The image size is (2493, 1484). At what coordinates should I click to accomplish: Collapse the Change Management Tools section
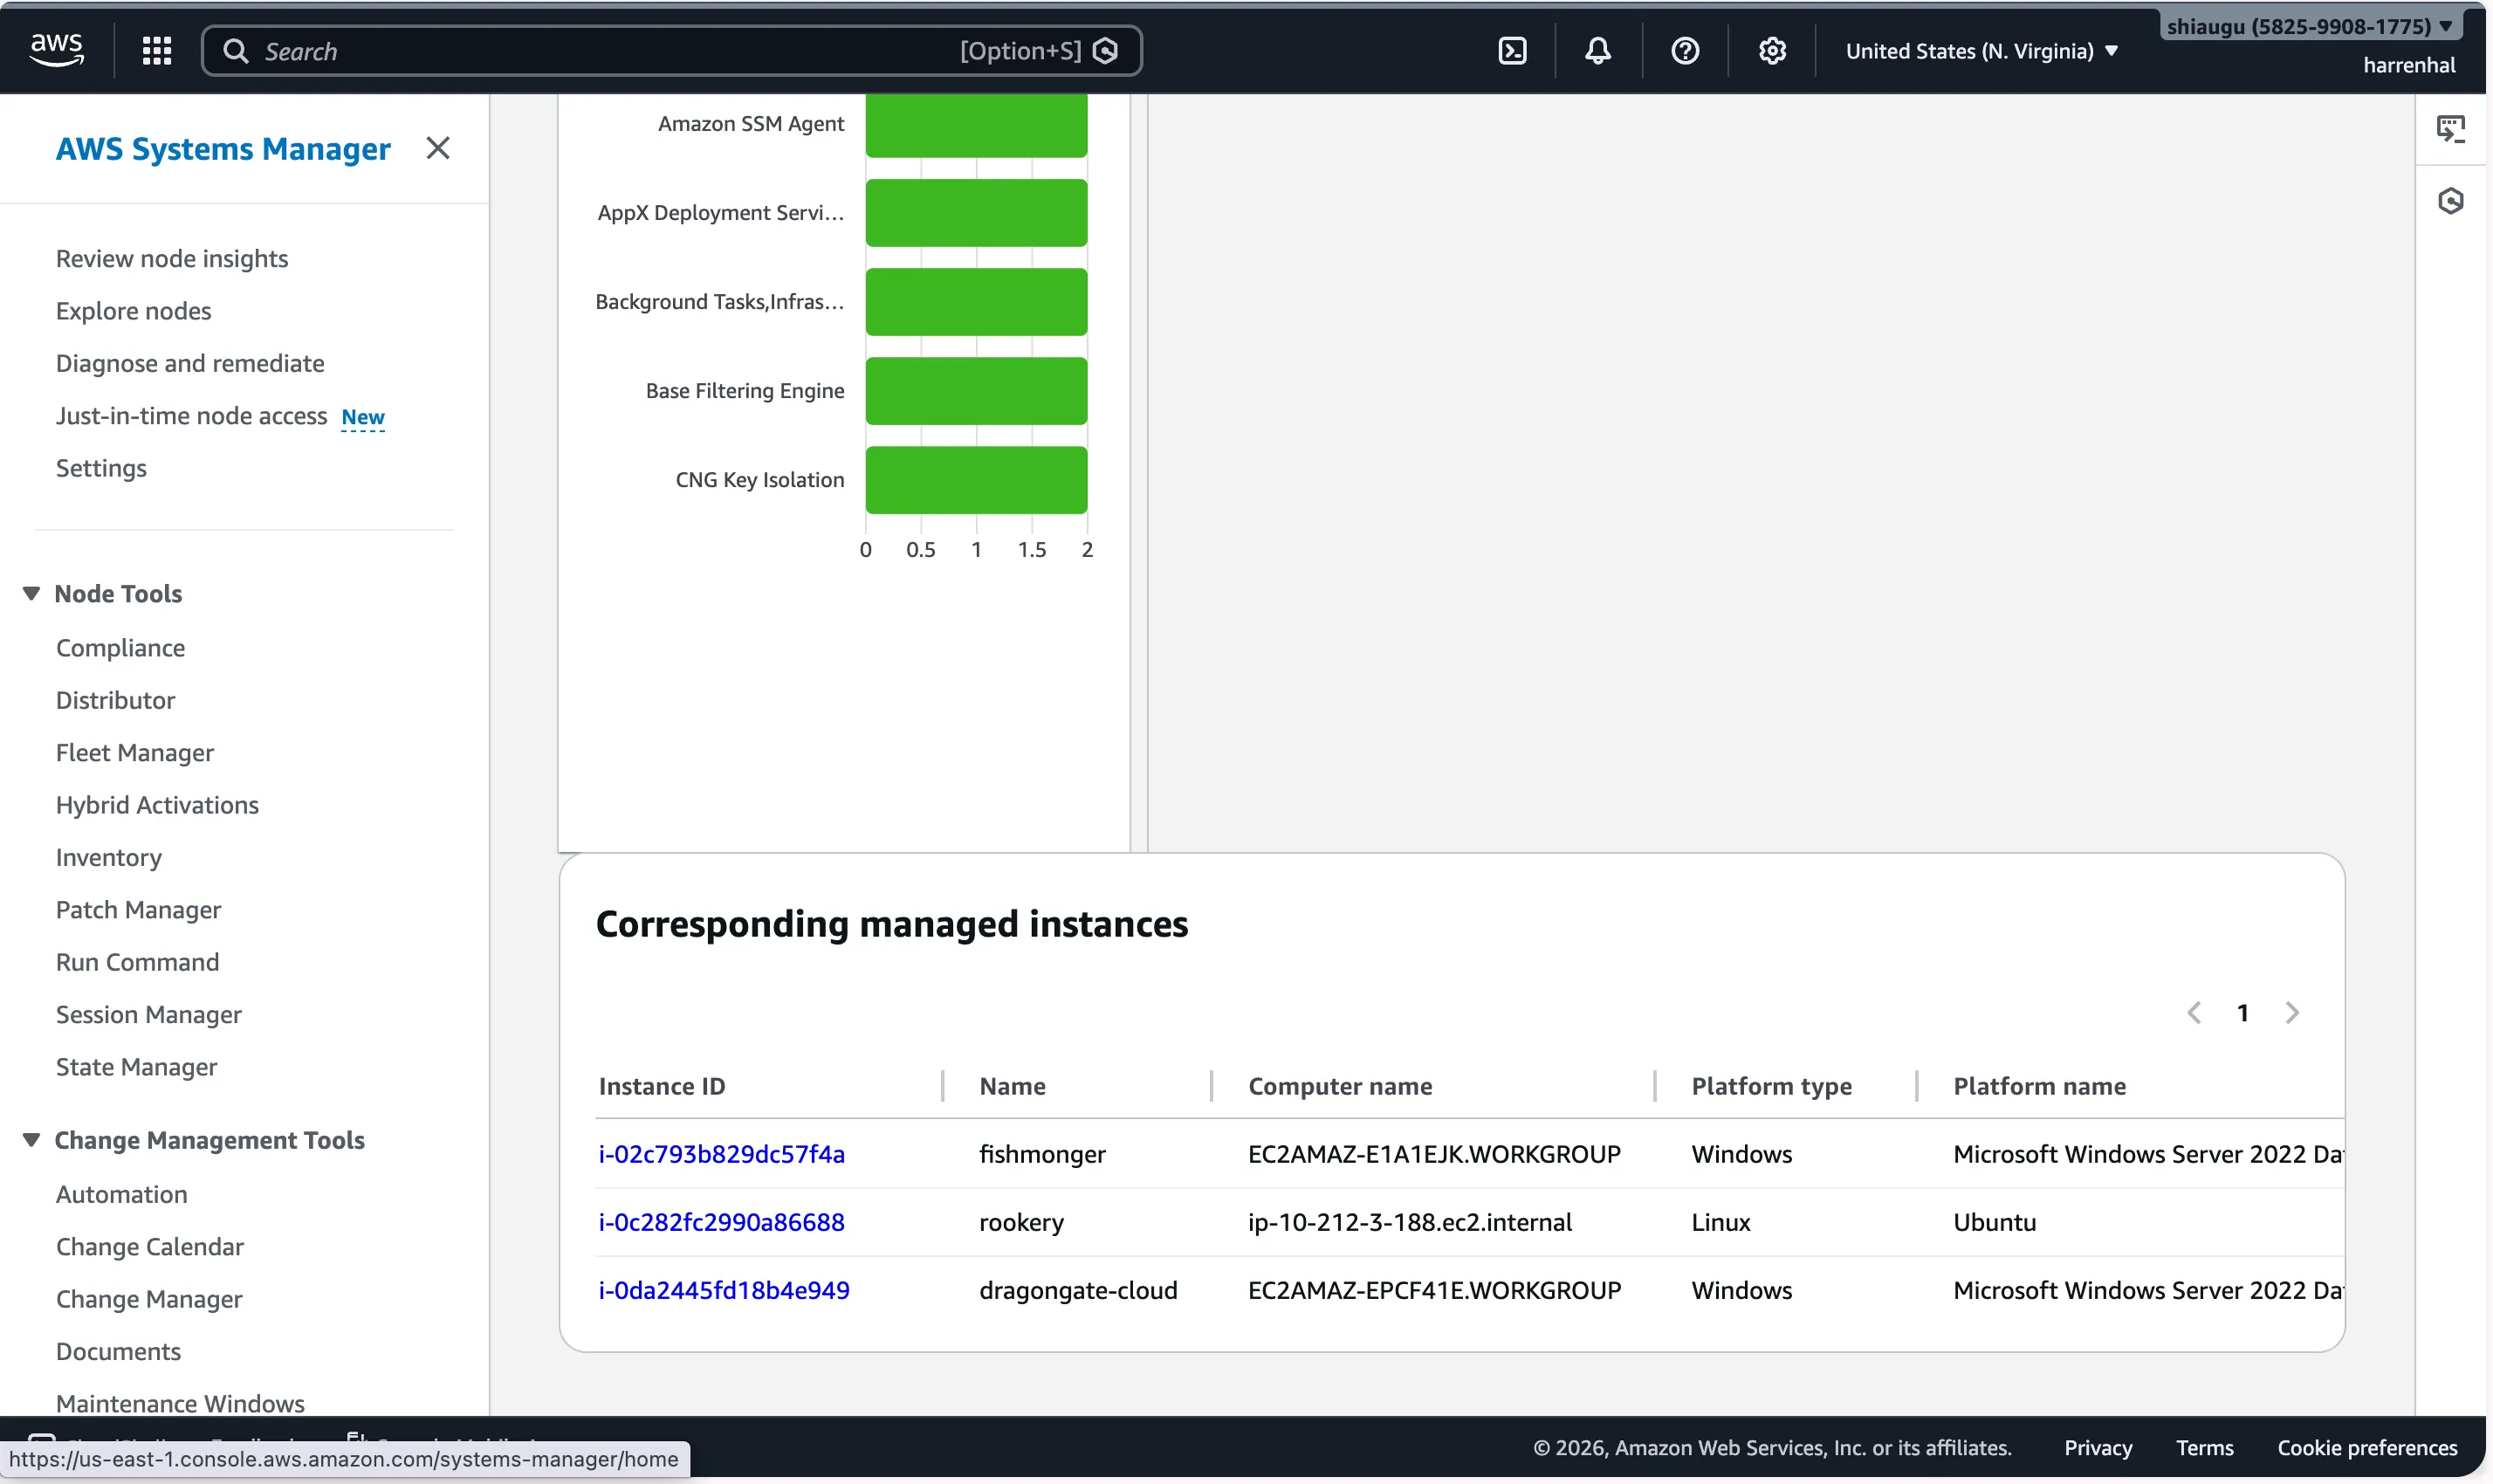click(x=31, y=1140)
